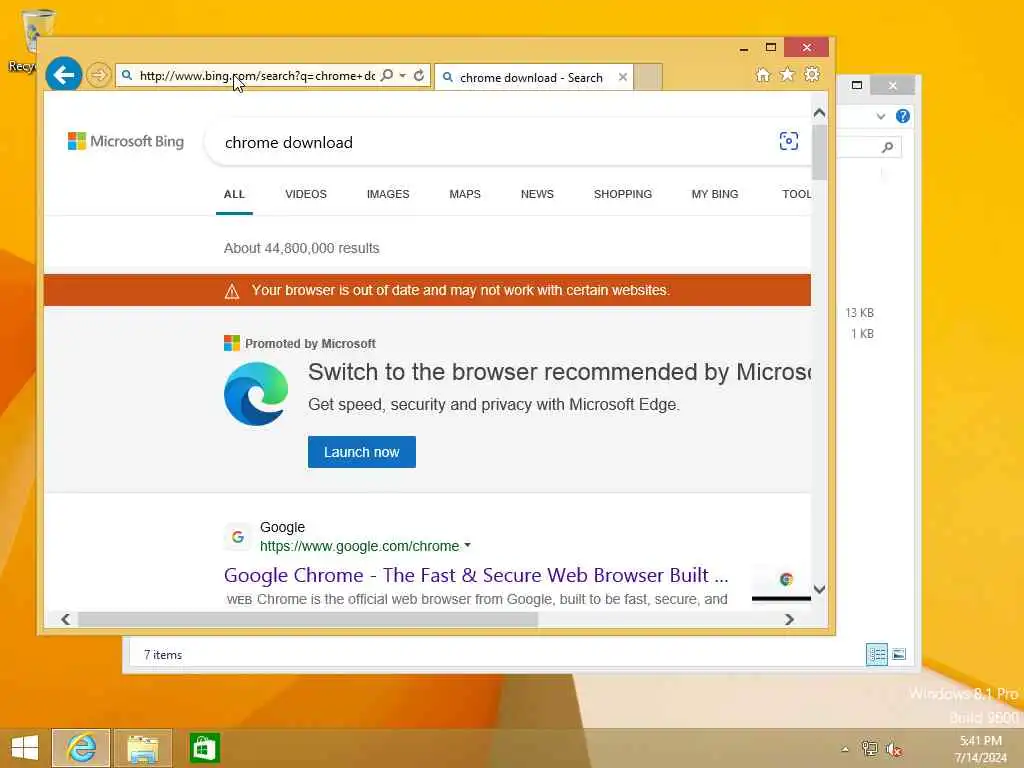This screenshot has width=1024, height=768.
Task: Click vertical scrollbar down arrow
Action: click(x=820, y=590)
